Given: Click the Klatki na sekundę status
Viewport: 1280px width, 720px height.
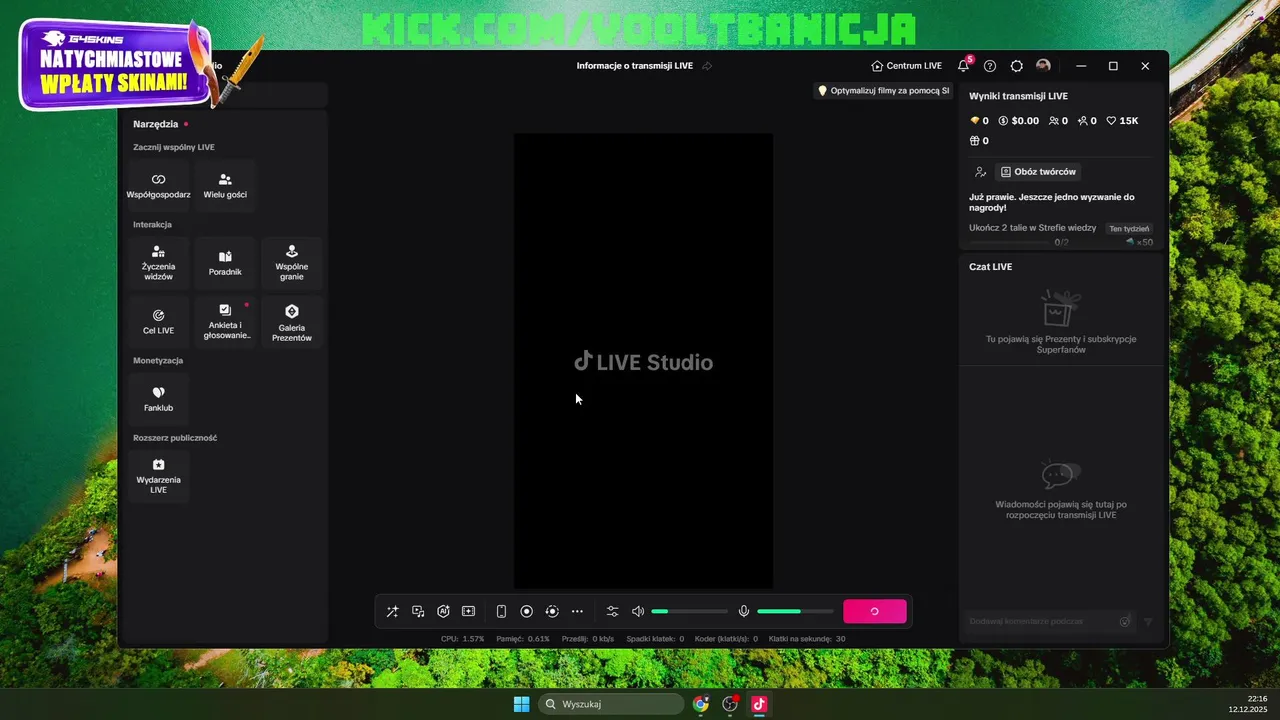Looking at the screenshot, I should (x=807, y=638).
